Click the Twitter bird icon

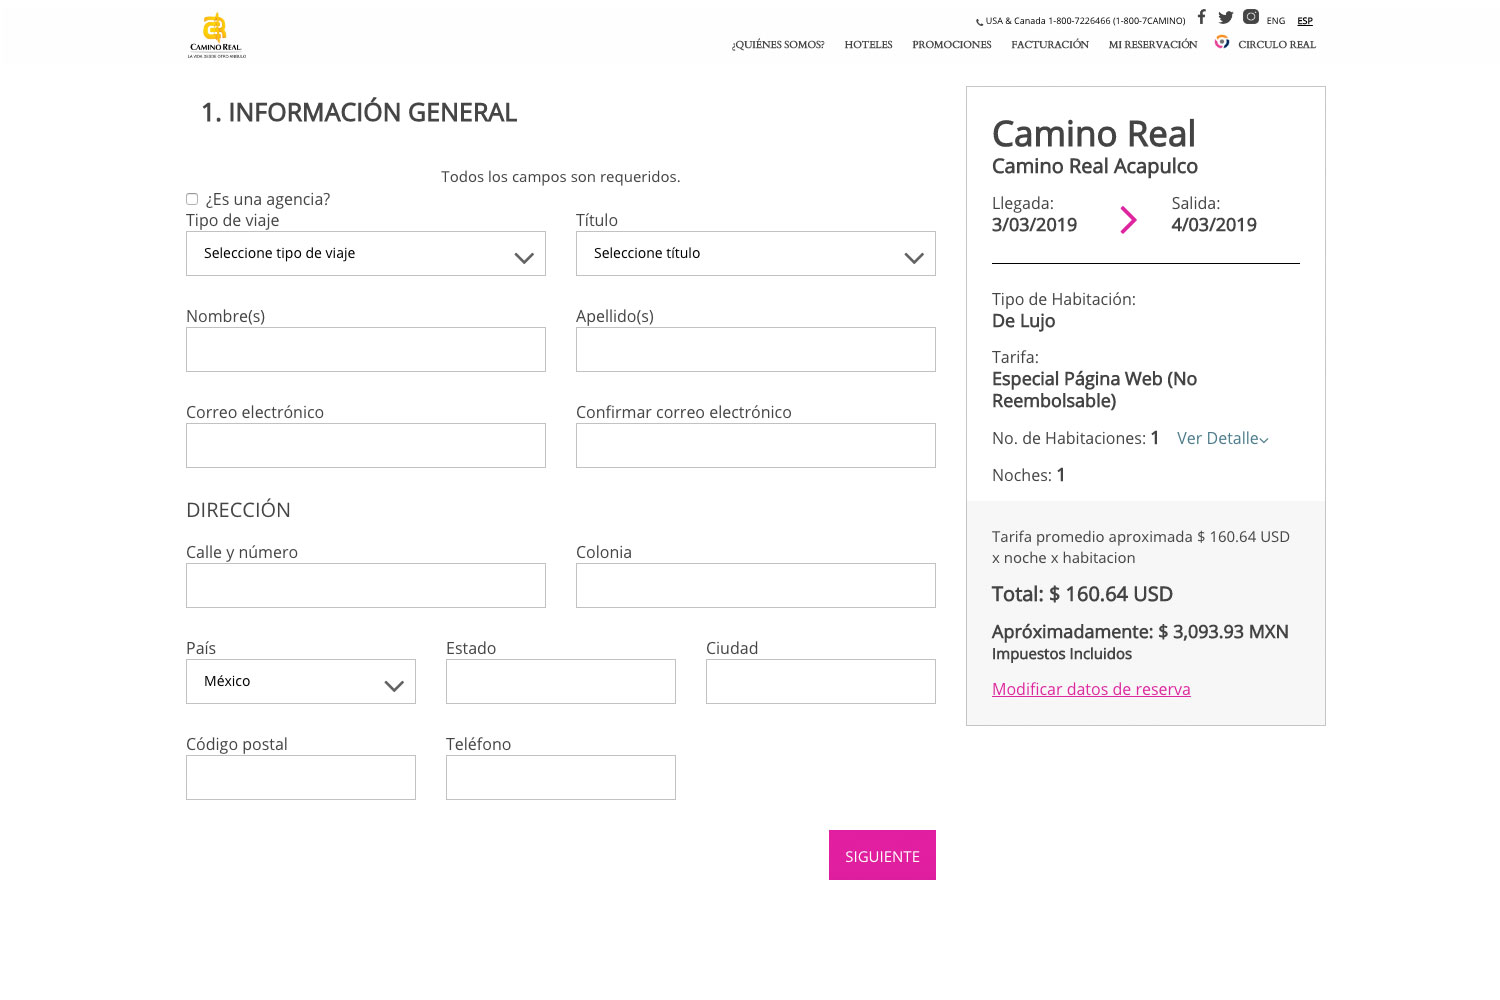(x=1225, y=17)
